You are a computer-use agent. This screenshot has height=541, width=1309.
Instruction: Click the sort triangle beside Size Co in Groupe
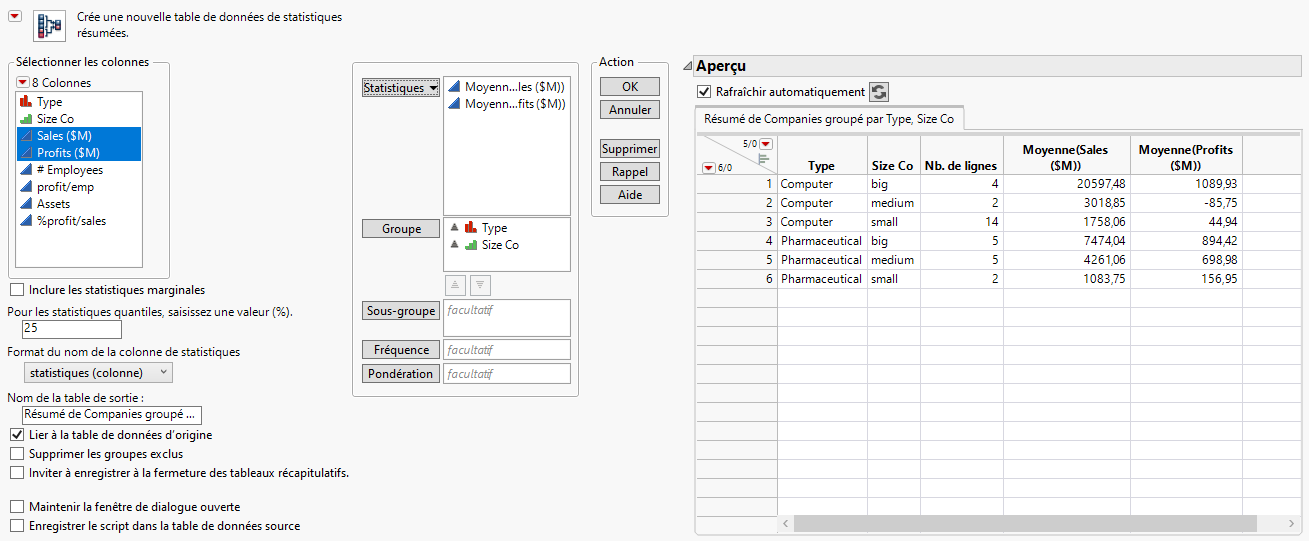click(x=454, y=245)
